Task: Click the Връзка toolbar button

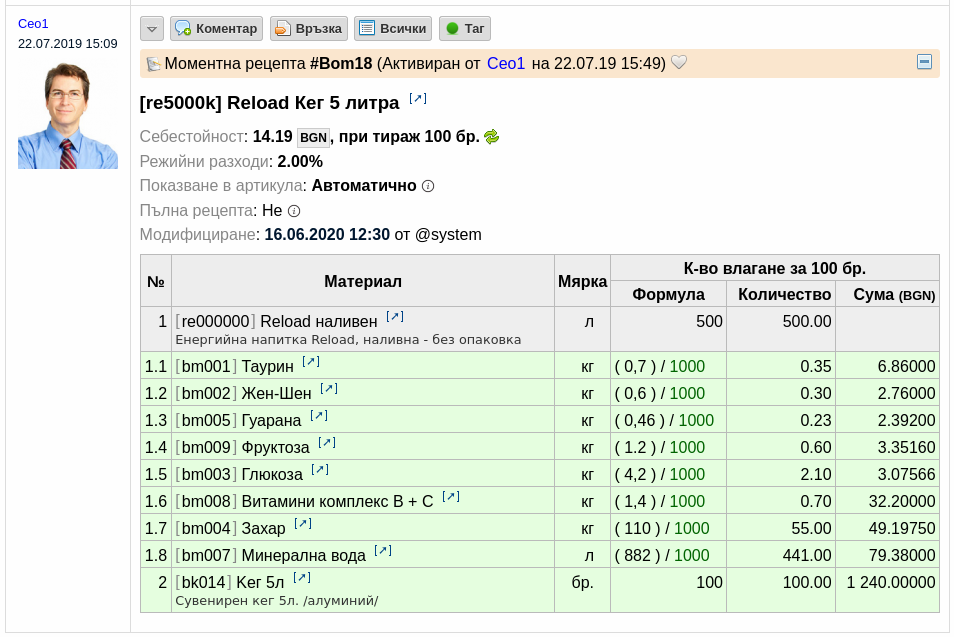Action: click(308, 29)
